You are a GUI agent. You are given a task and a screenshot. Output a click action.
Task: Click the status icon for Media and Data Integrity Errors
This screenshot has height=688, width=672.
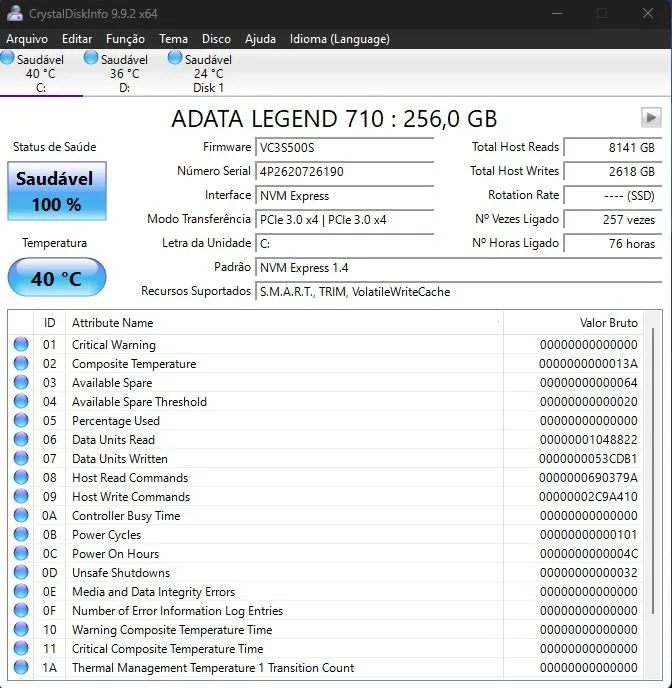[x=21, y=591]
